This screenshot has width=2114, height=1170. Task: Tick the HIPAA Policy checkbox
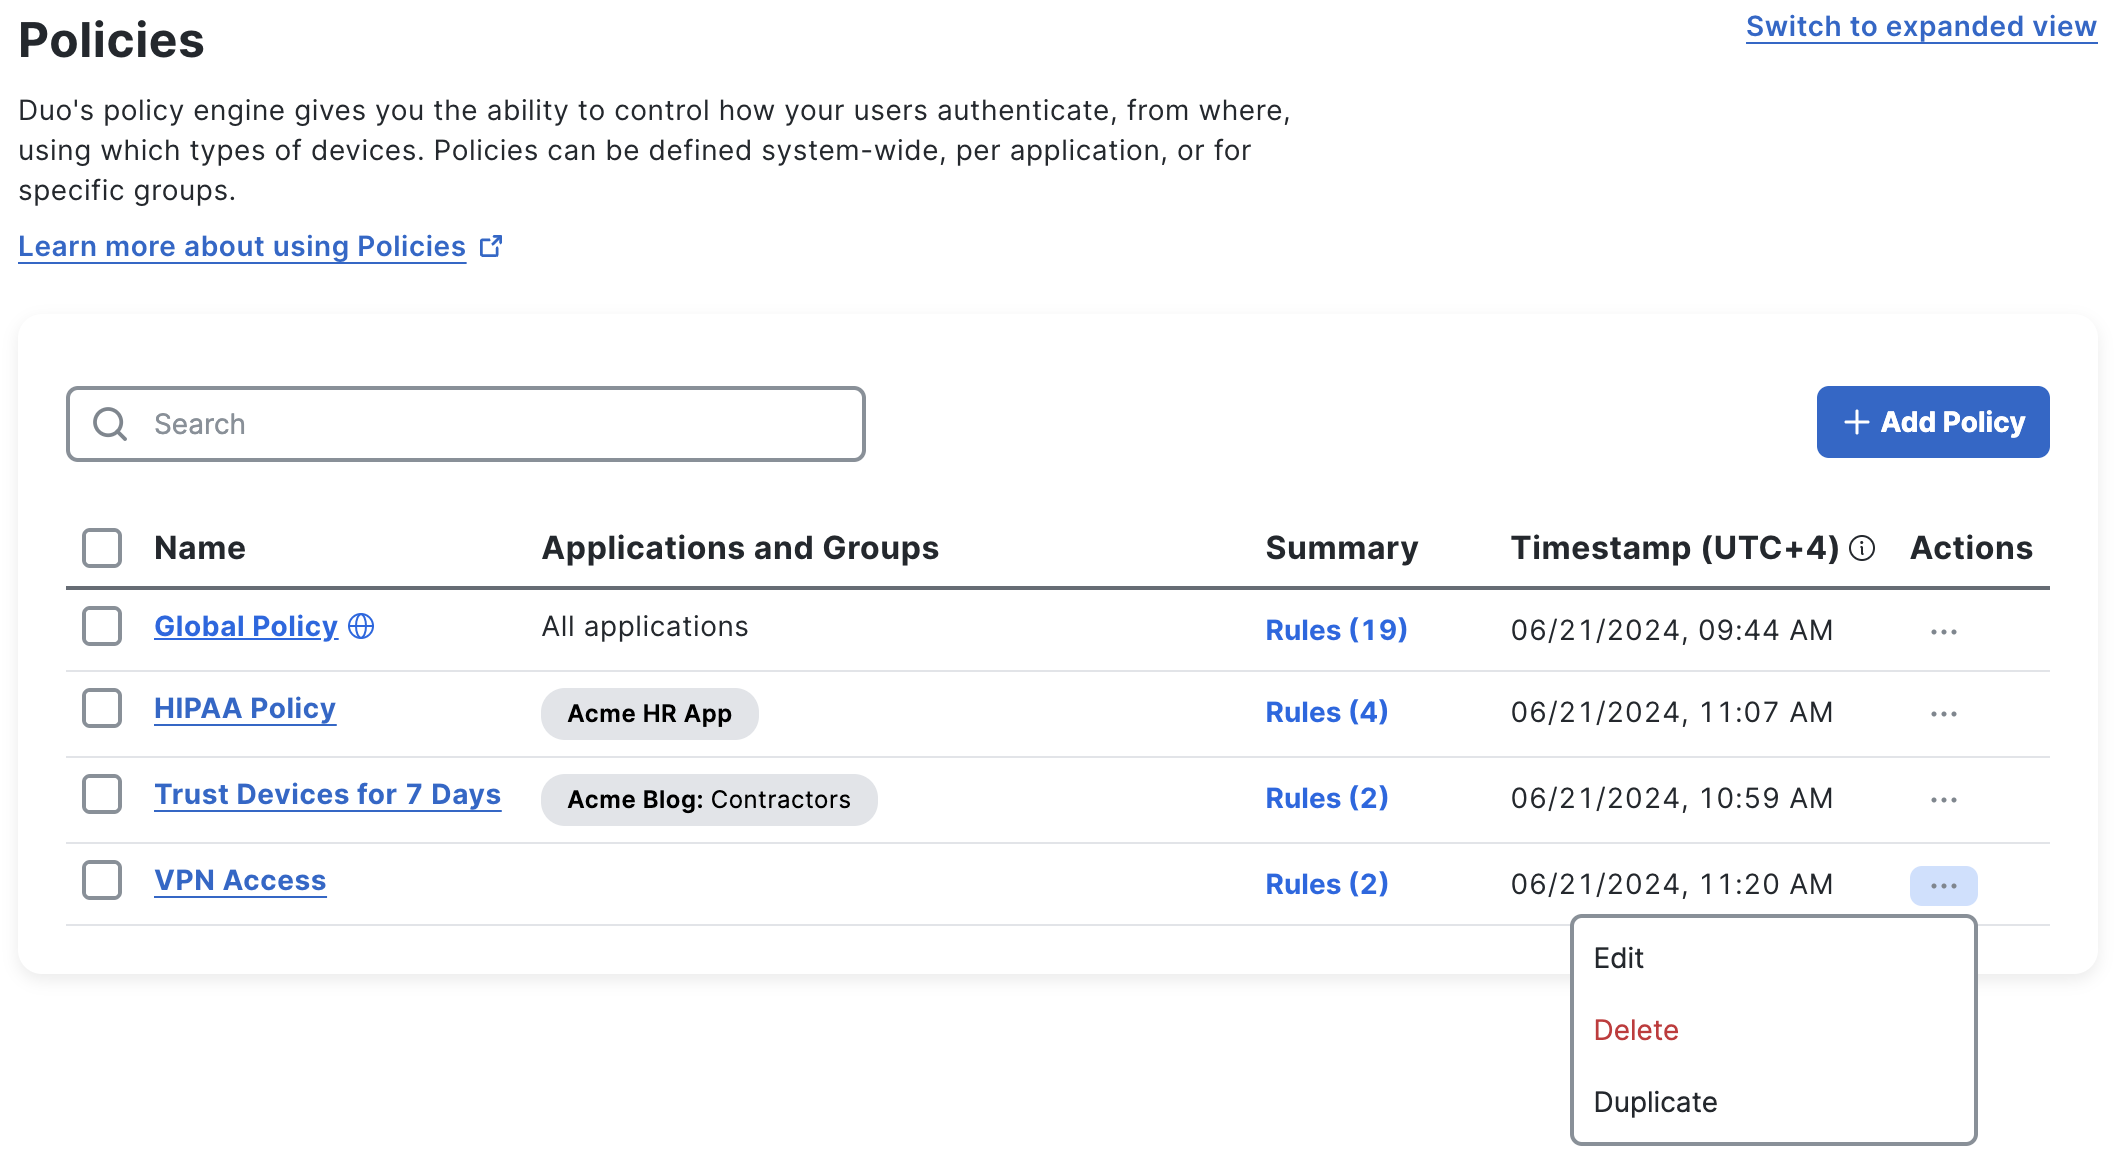[x=102, y=708]
